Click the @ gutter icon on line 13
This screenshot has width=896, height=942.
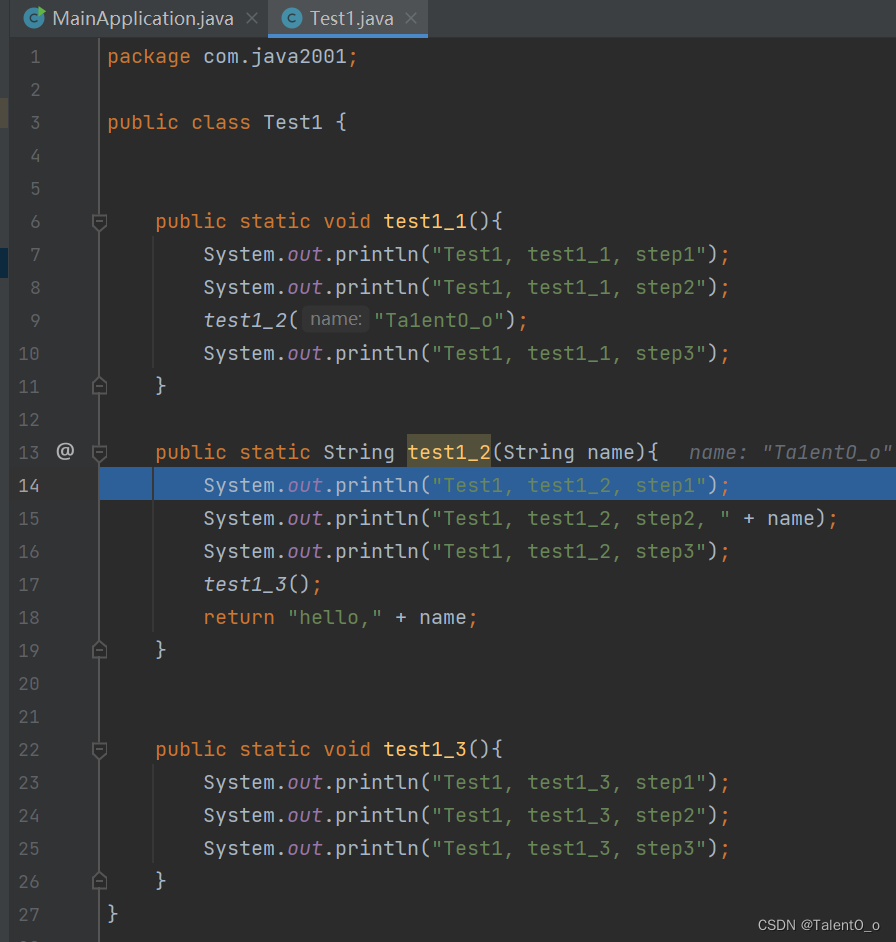click(65, 451)
